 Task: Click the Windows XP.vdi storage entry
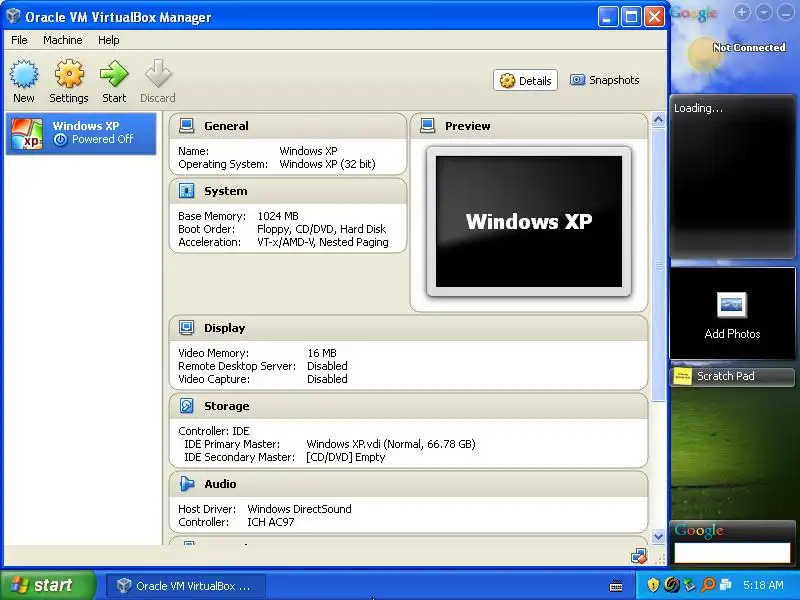click(391, 444)
